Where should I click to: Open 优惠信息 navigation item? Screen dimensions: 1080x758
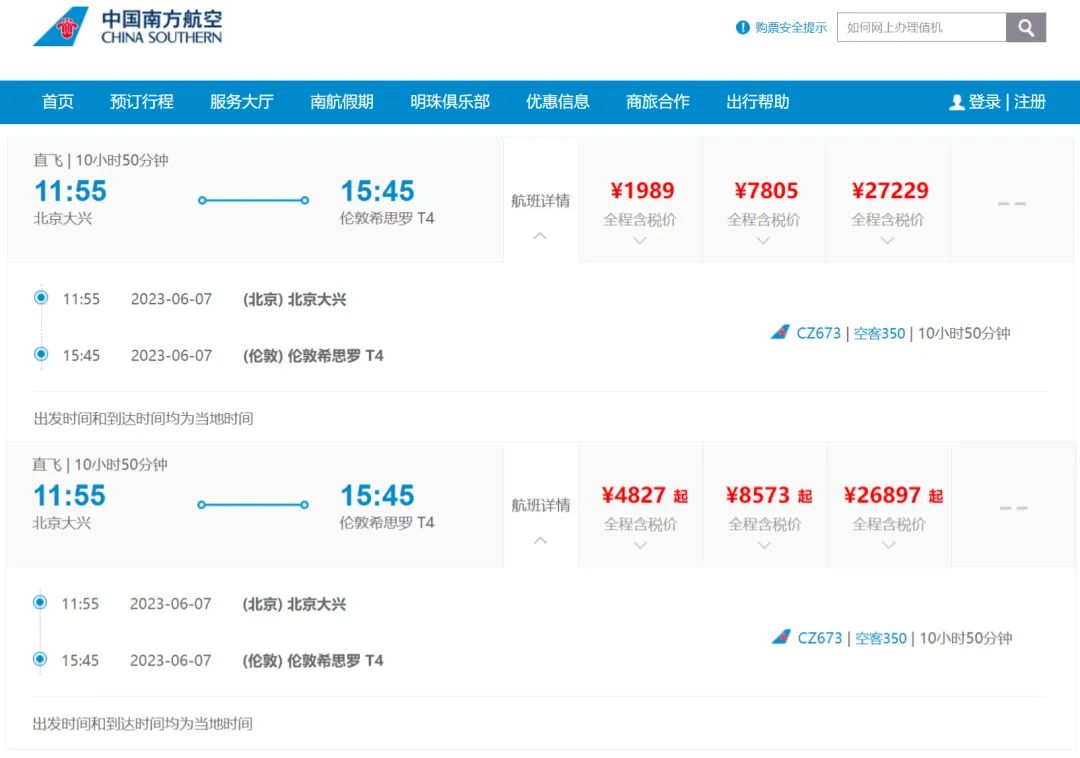[558, 102]
